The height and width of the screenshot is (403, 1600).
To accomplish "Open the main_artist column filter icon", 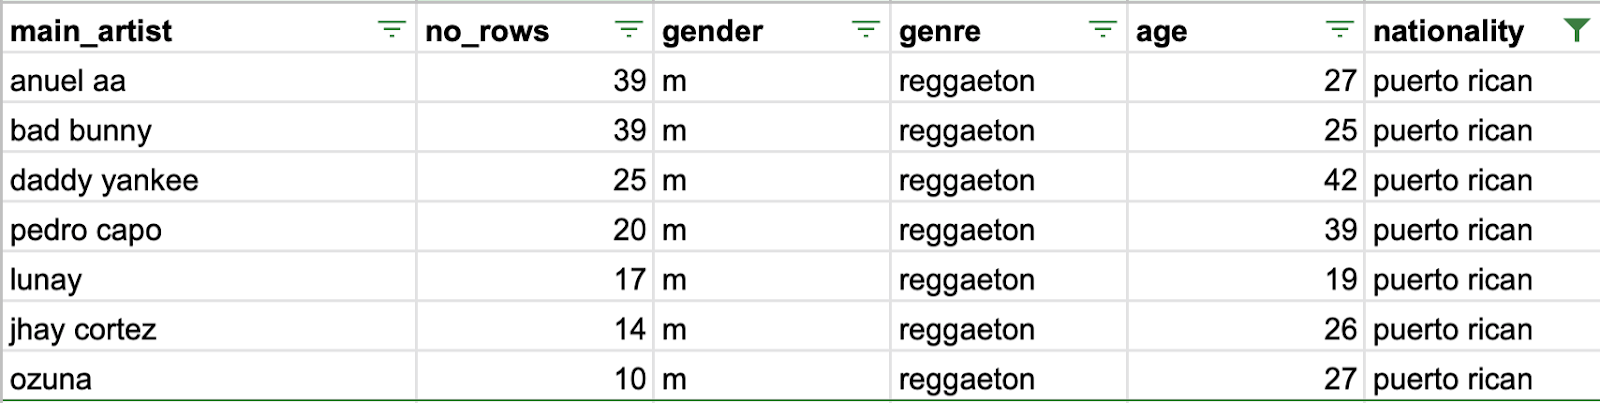I will [391, 30].
